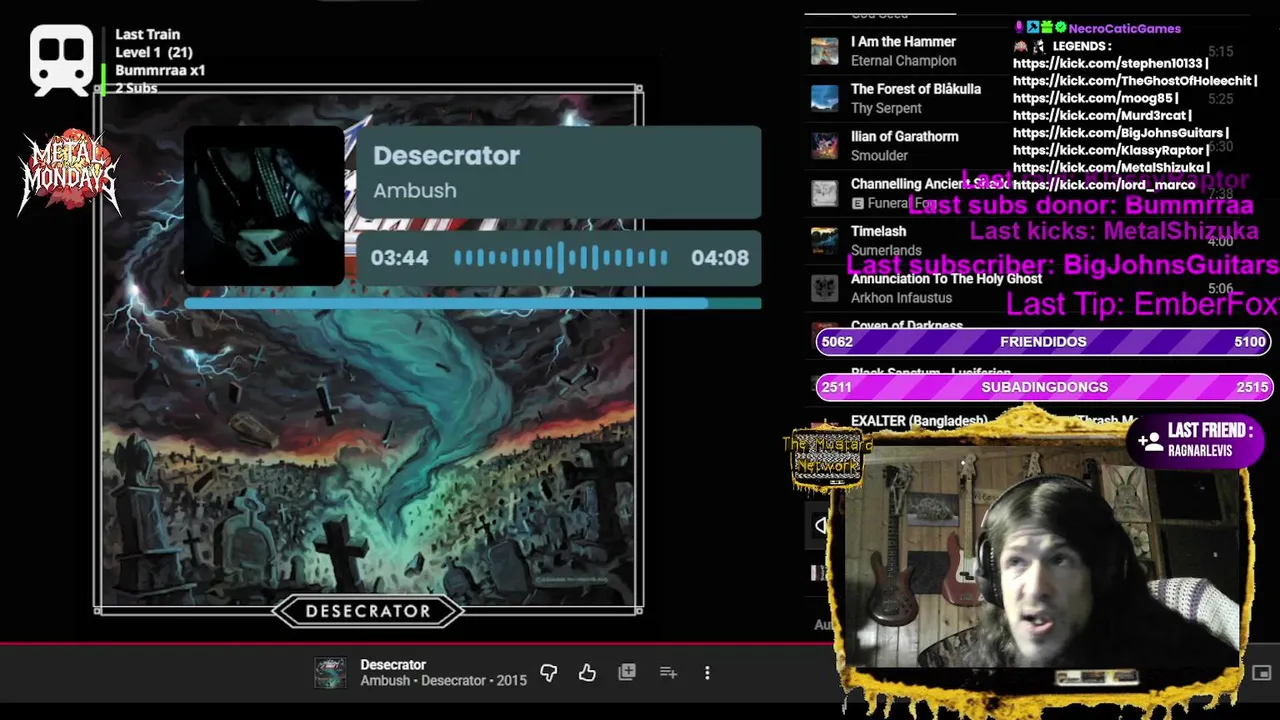Screen dimensions: 1280x720
Task: Click the purple microphone badge beside NecroCaticGames
Action: [1019, 28]
